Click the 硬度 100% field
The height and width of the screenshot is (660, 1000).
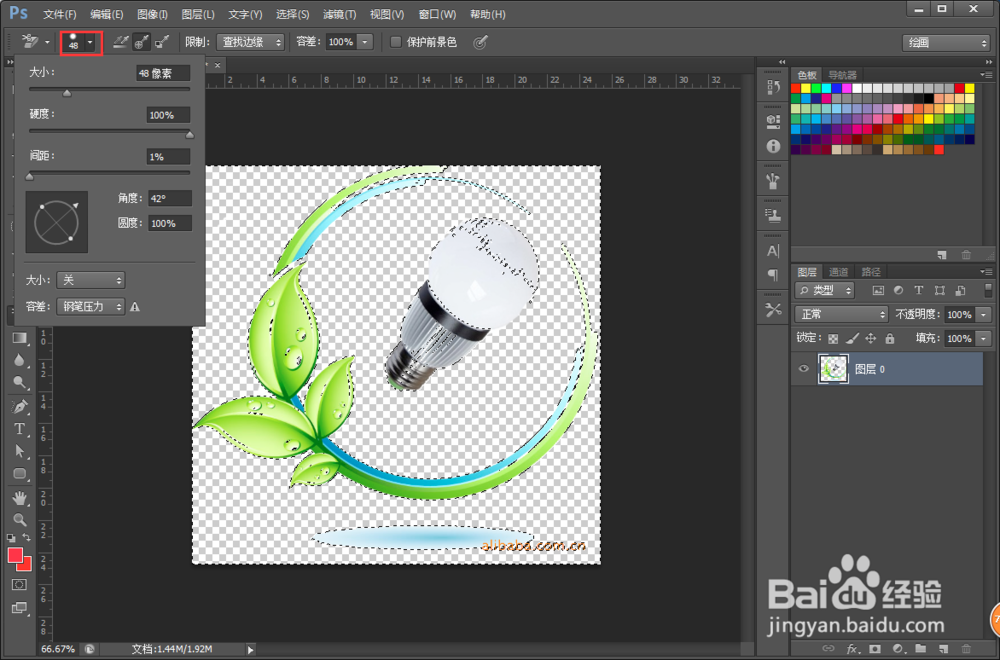coord(168,115)
